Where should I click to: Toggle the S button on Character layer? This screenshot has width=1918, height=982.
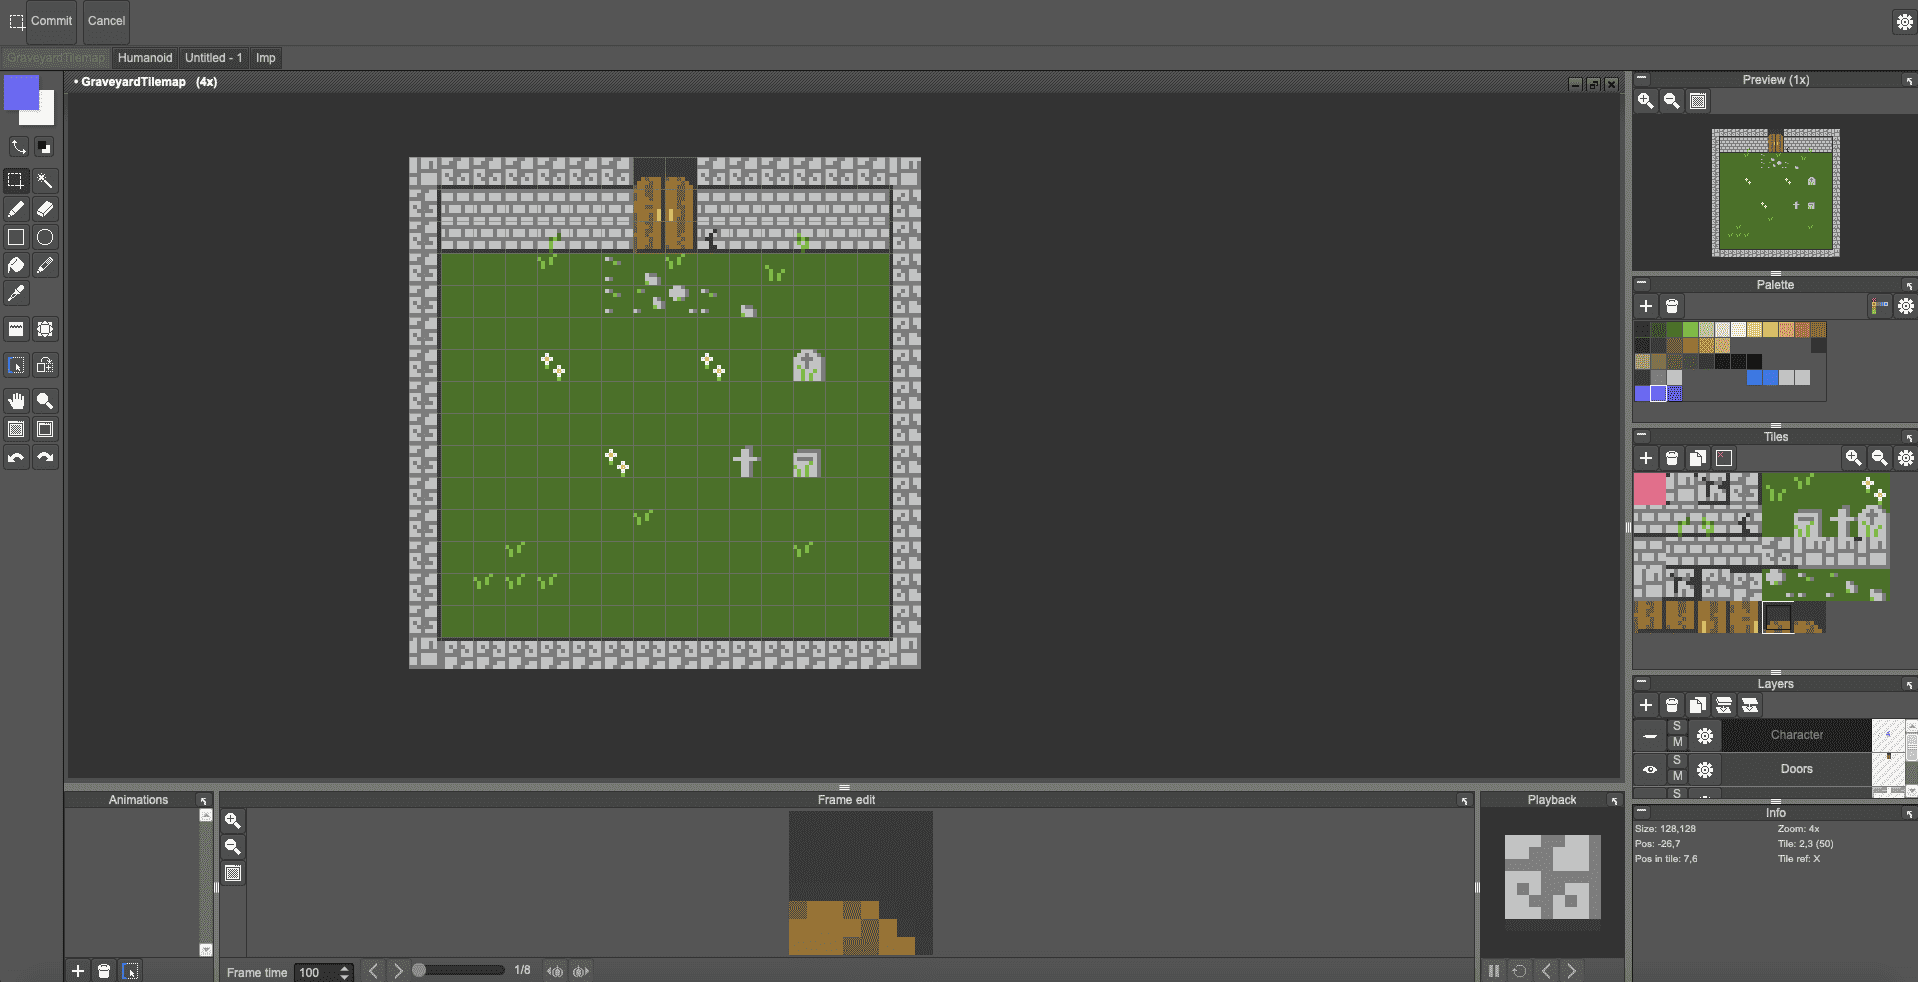pos(1677,727)
